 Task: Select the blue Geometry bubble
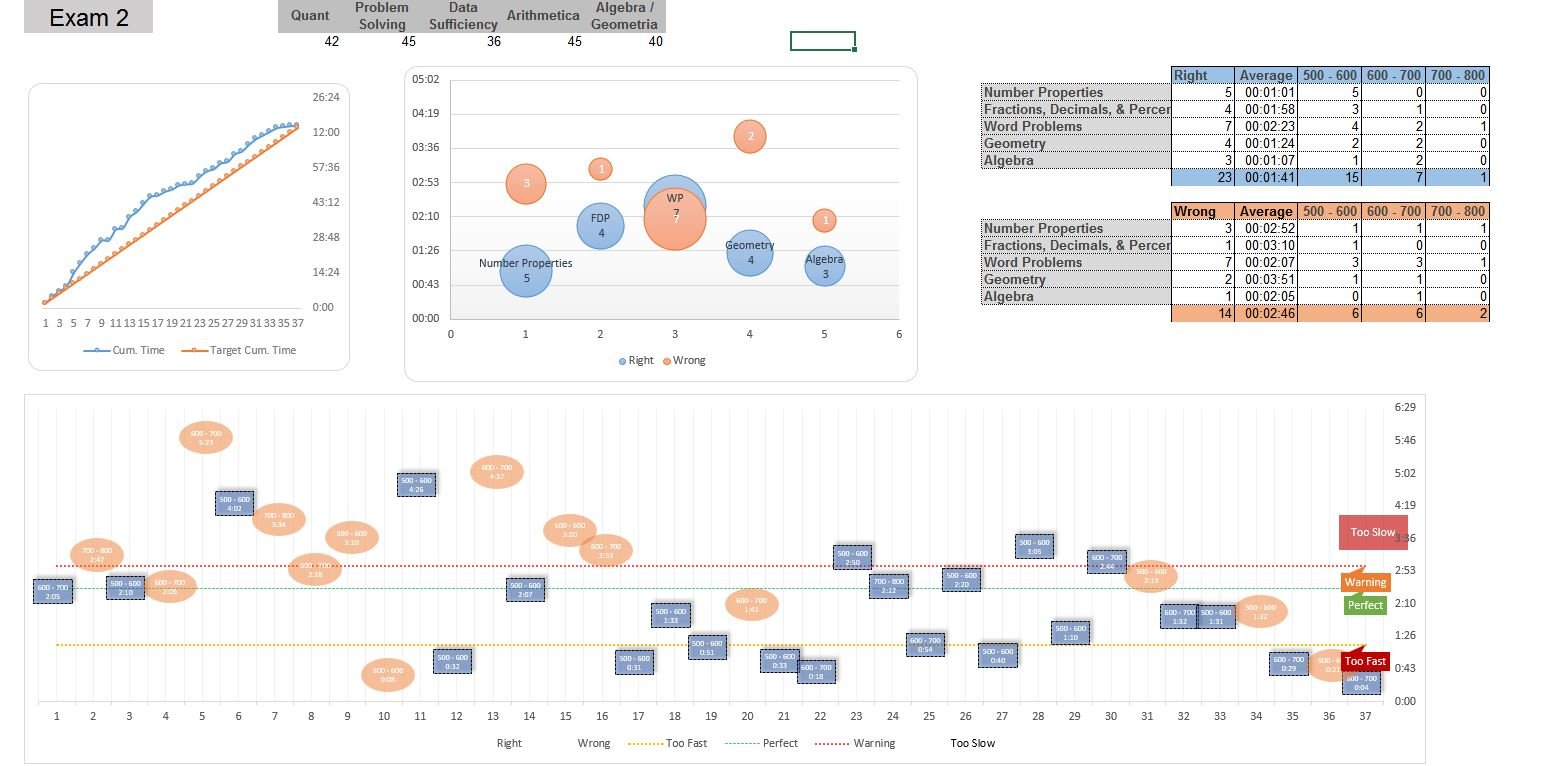[750, 252]
